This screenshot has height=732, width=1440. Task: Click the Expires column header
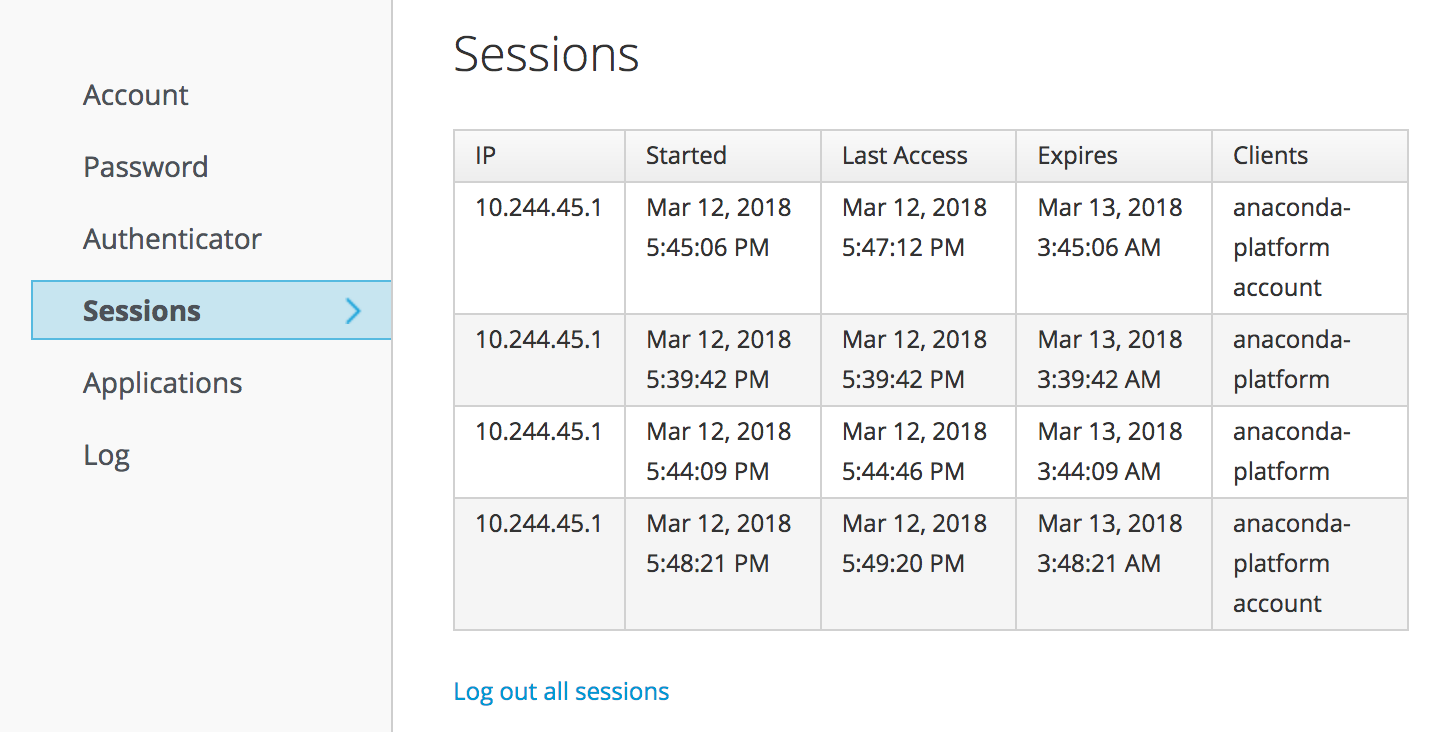1077,156
